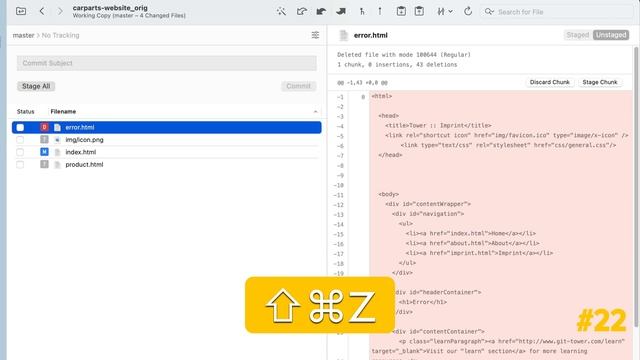Click the product.html file type icon

point(57,164)
